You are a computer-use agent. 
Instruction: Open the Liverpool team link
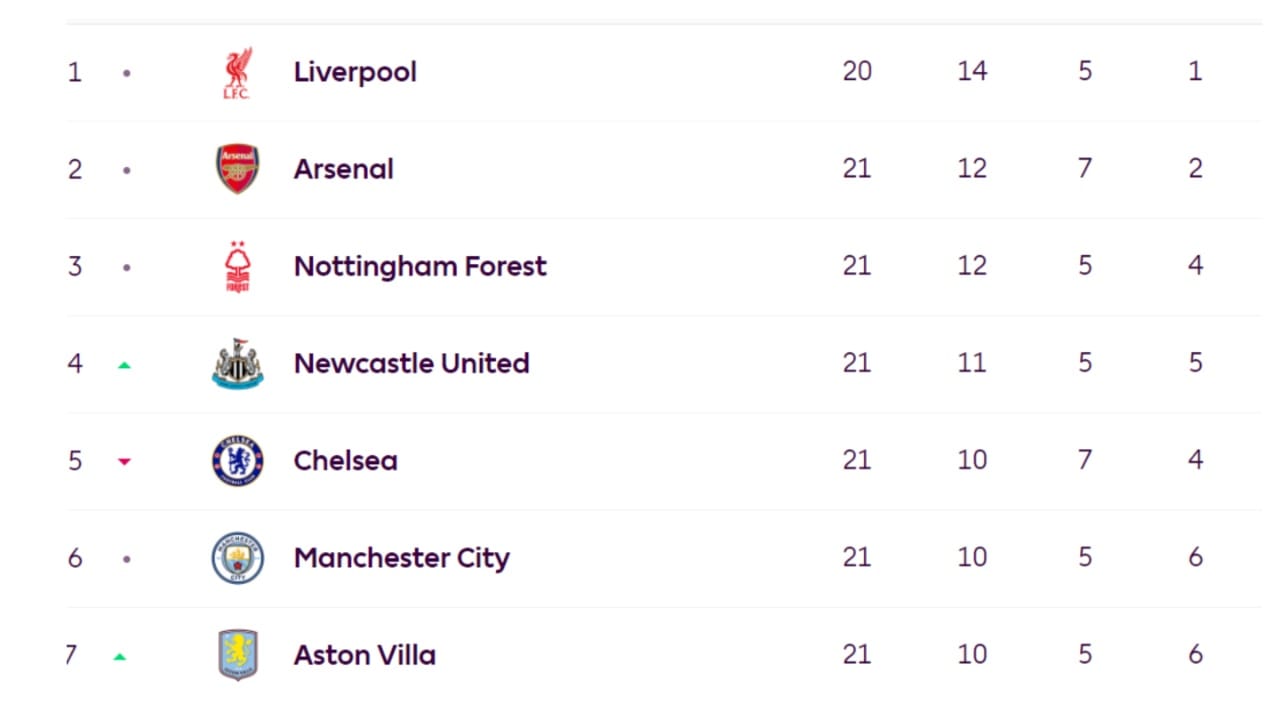(355, 72)
